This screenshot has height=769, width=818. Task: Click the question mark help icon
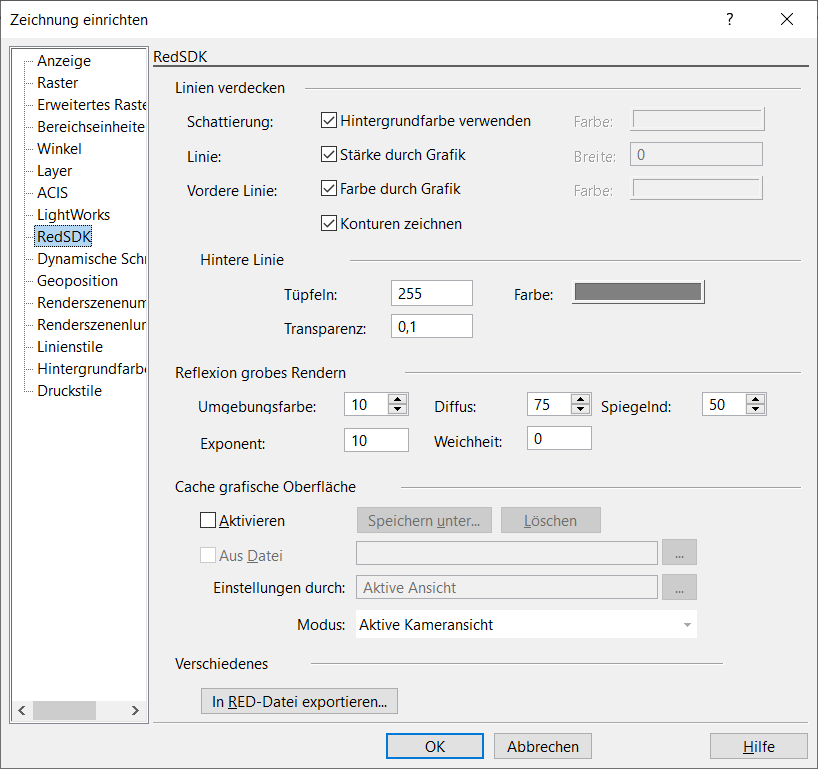click(x=730, y=19)
